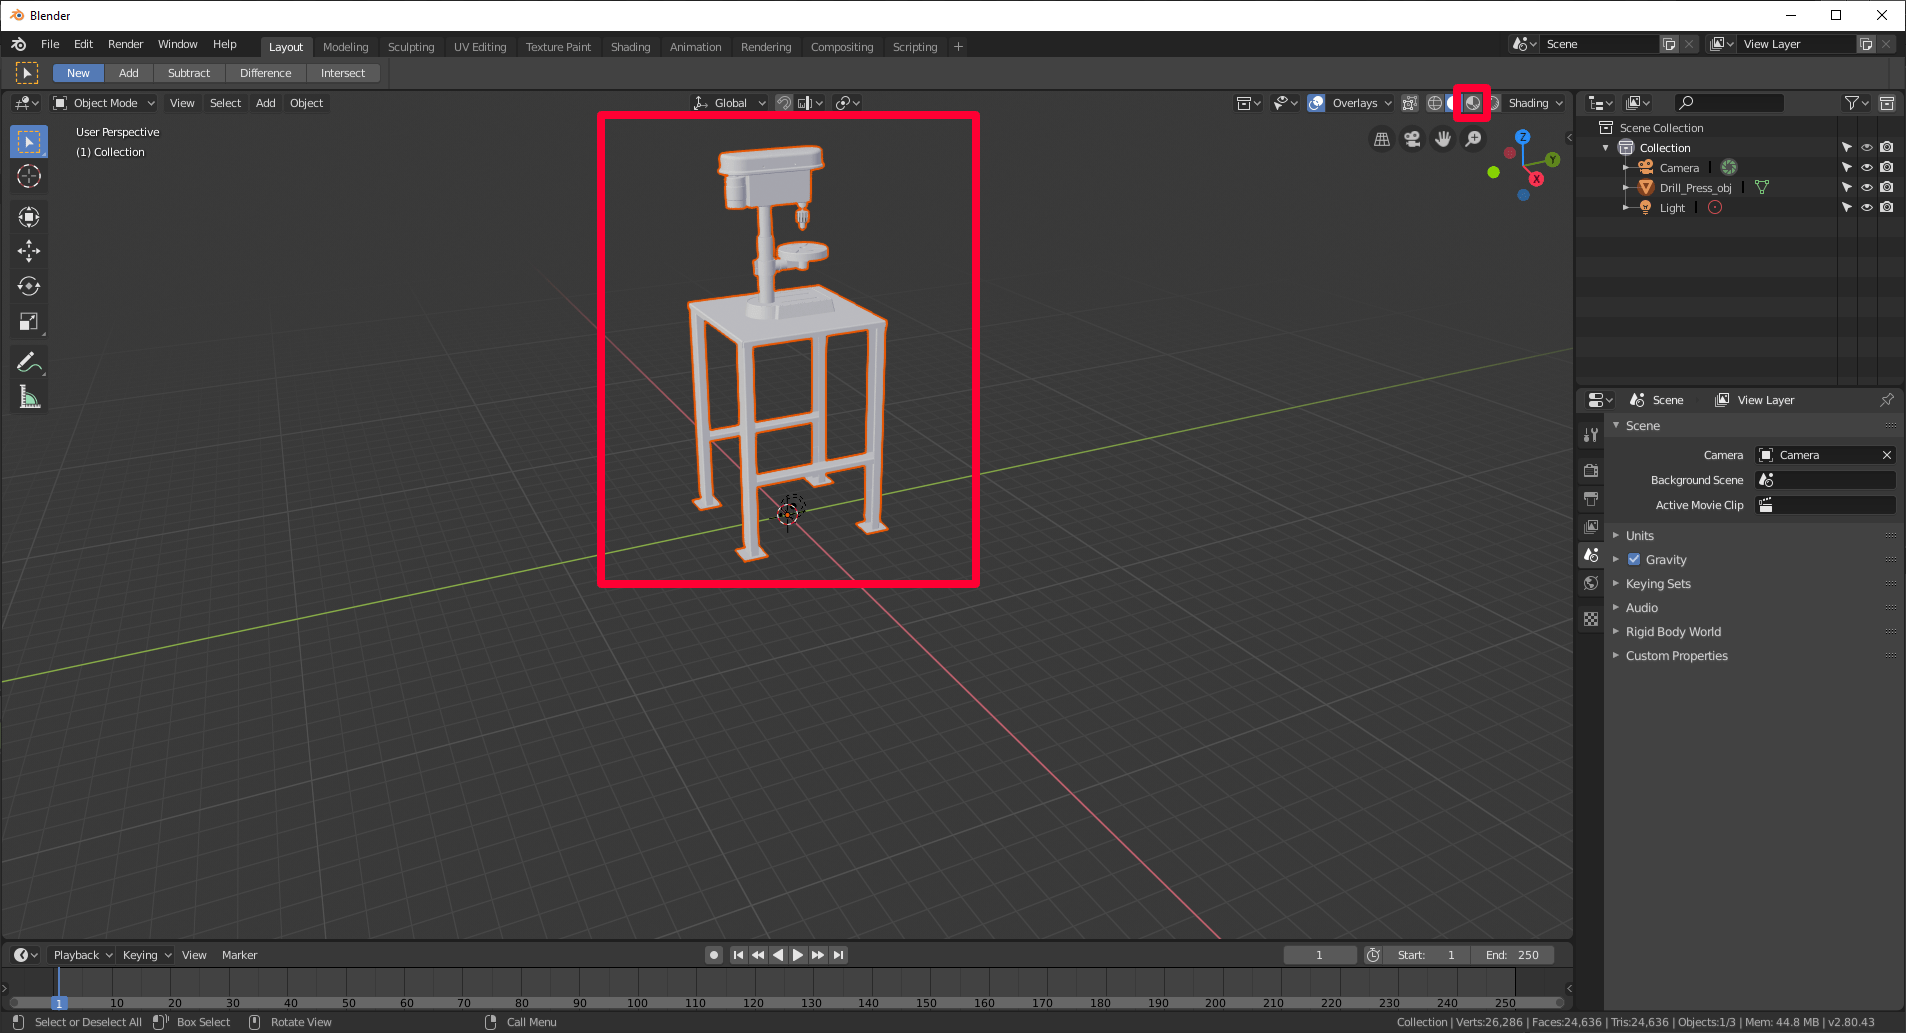Open the World properties tab
This screenshot has height=1033, width=1906.
click(1591, 583)
